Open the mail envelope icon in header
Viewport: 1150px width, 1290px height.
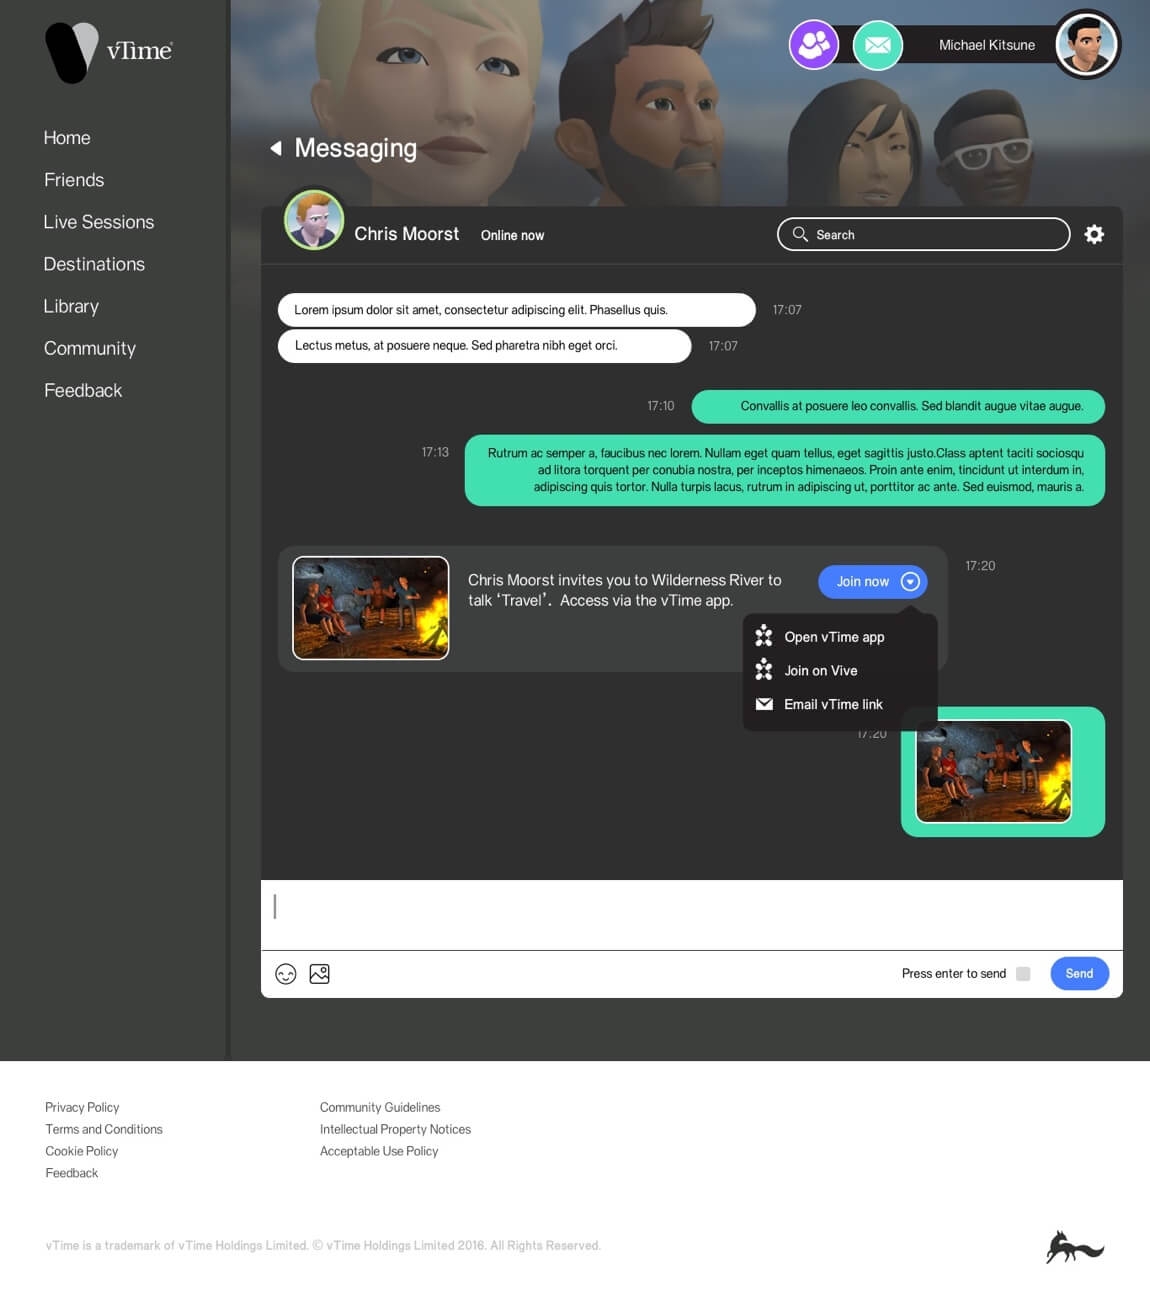[878, 45]
